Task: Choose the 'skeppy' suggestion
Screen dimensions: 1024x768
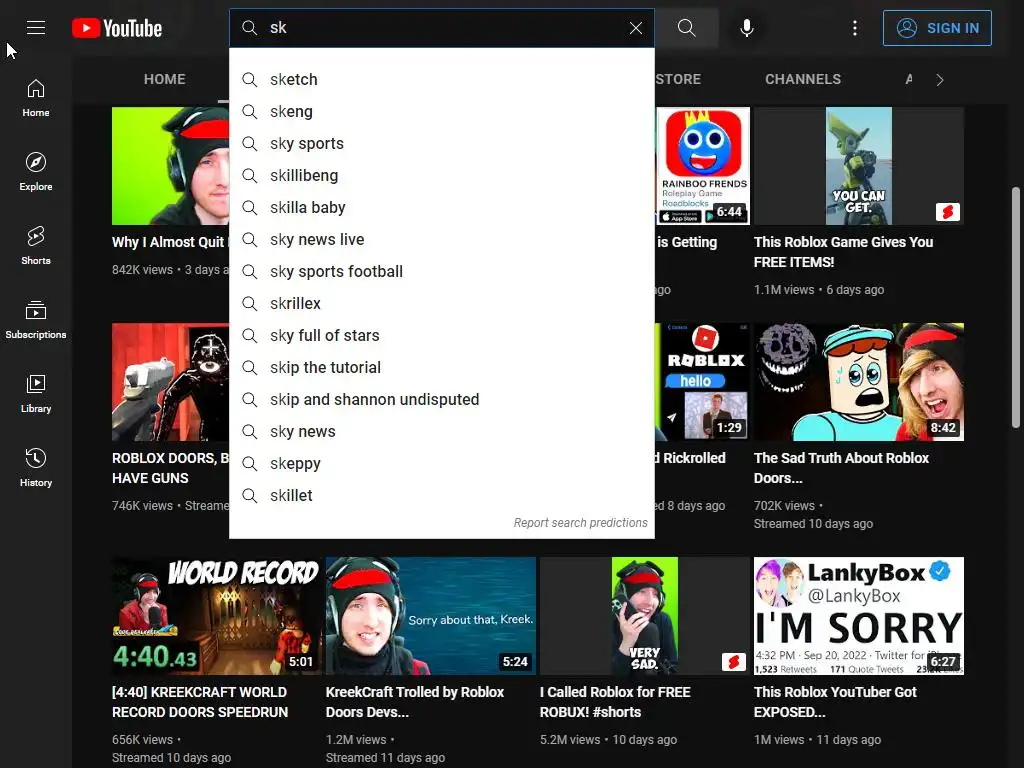Action: (442, 464)
